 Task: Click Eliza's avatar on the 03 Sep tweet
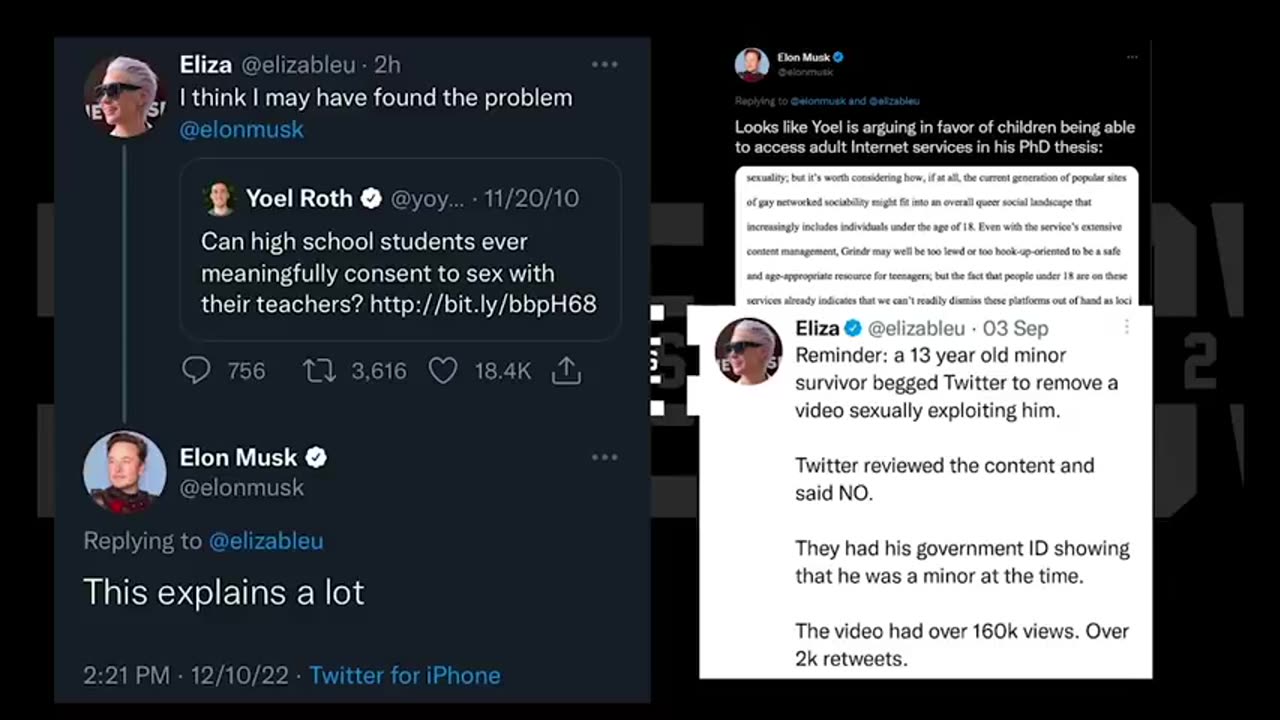coord(748,351)
